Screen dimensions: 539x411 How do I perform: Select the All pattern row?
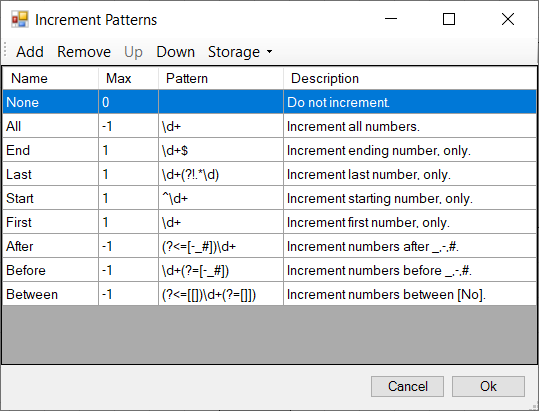[270, 126]
